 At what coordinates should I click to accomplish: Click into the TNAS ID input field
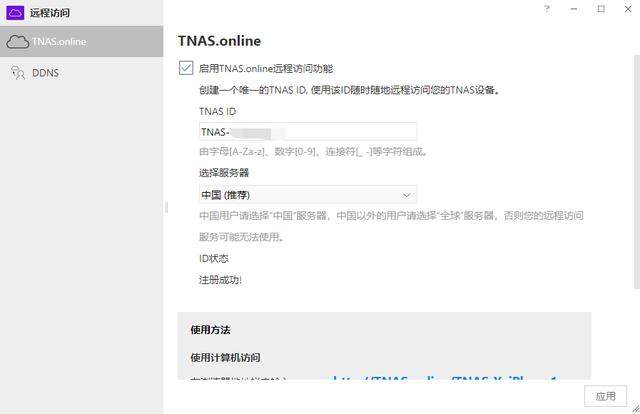click(308, 132)
